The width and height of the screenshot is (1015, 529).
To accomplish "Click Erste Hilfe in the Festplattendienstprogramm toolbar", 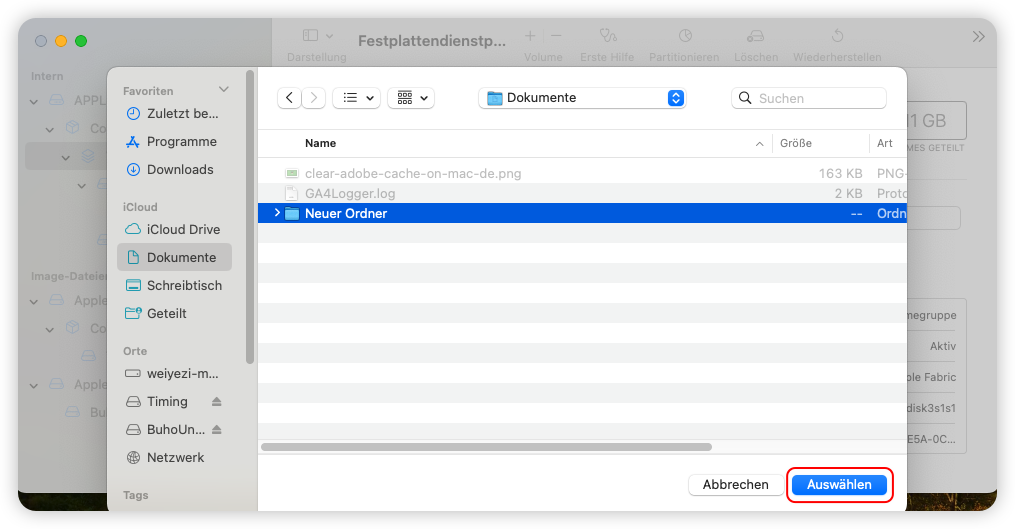I will [607, 45].
